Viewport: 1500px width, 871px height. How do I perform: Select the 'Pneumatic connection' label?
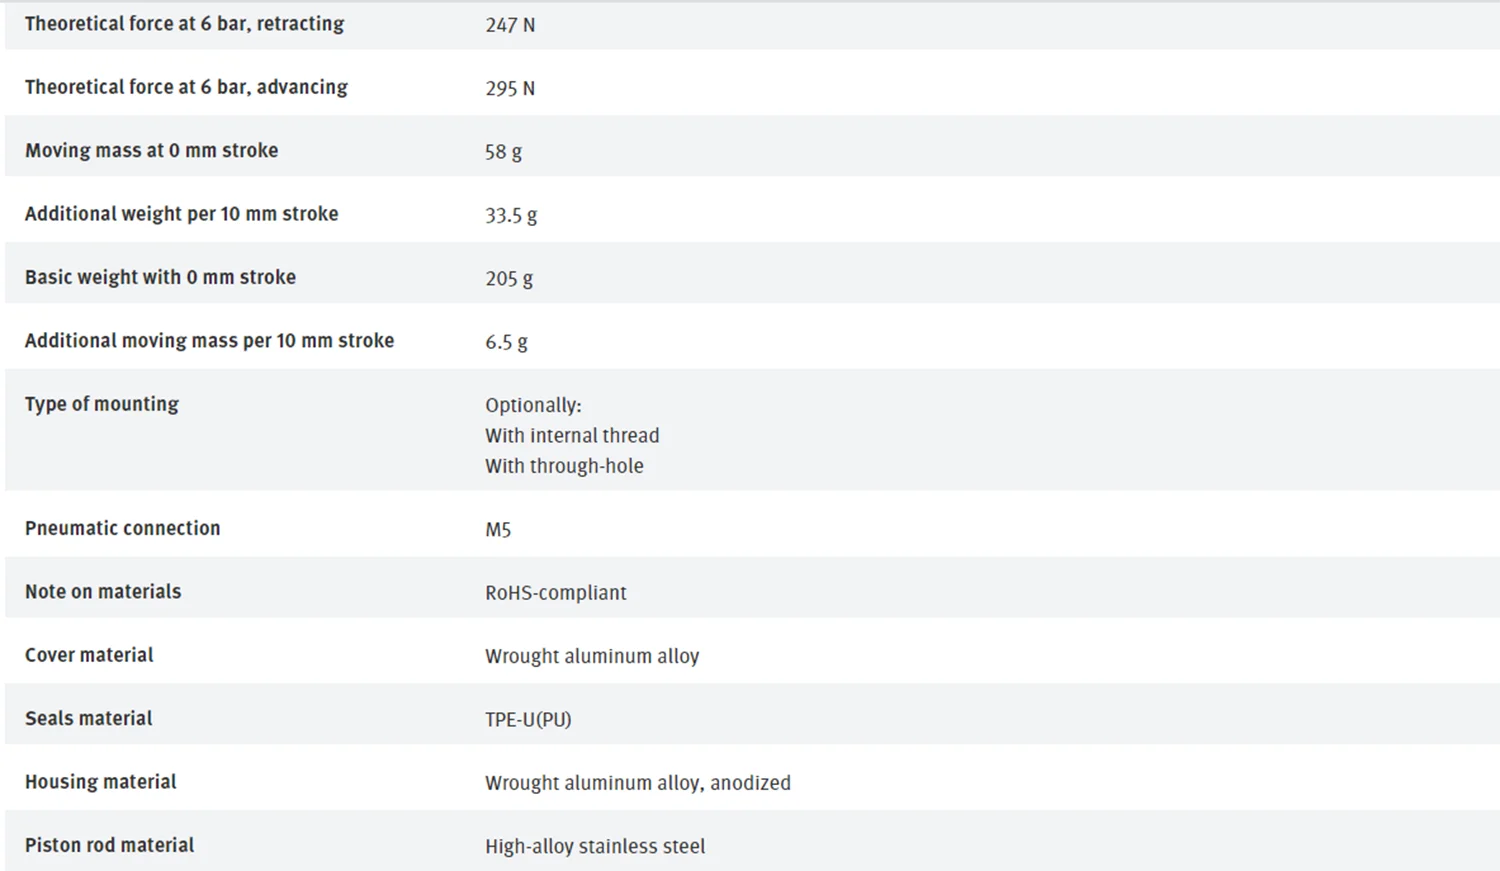click(x=122, y=528)
